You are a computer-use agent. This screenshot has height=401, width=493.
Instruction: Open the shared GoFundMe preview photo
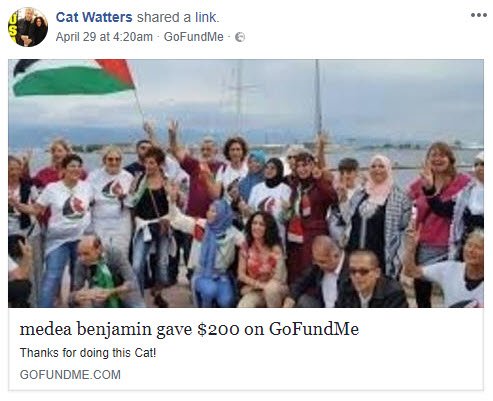246,183
